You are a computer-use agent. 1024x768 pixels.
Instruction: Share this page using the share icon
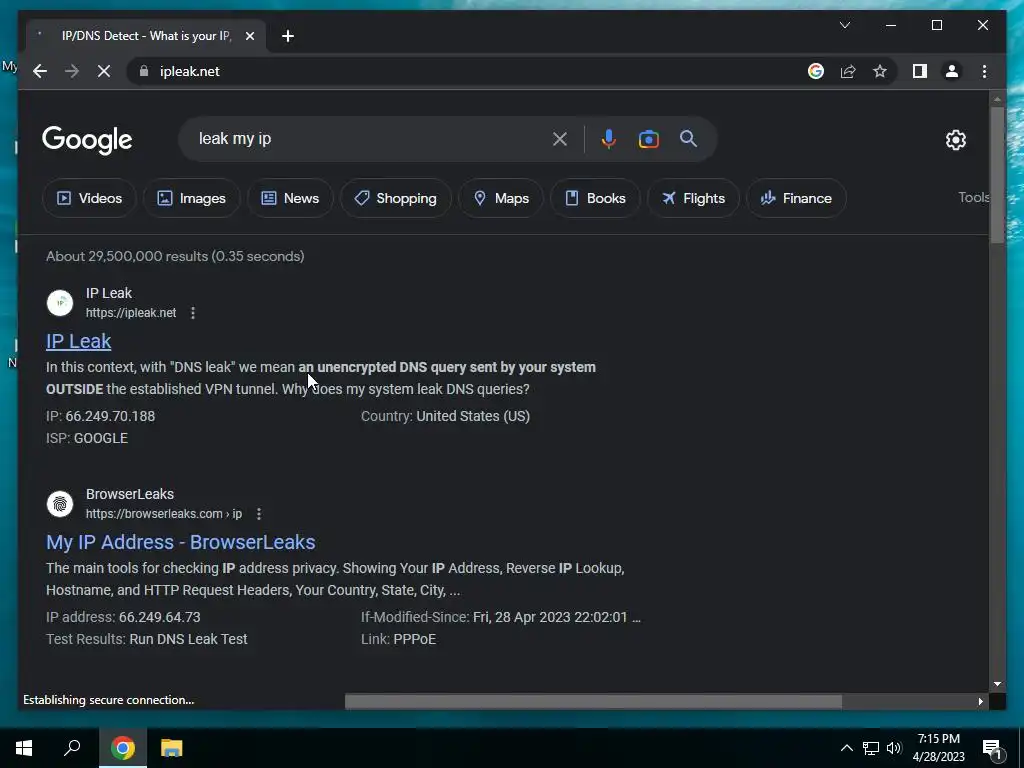tap(848, 71)
